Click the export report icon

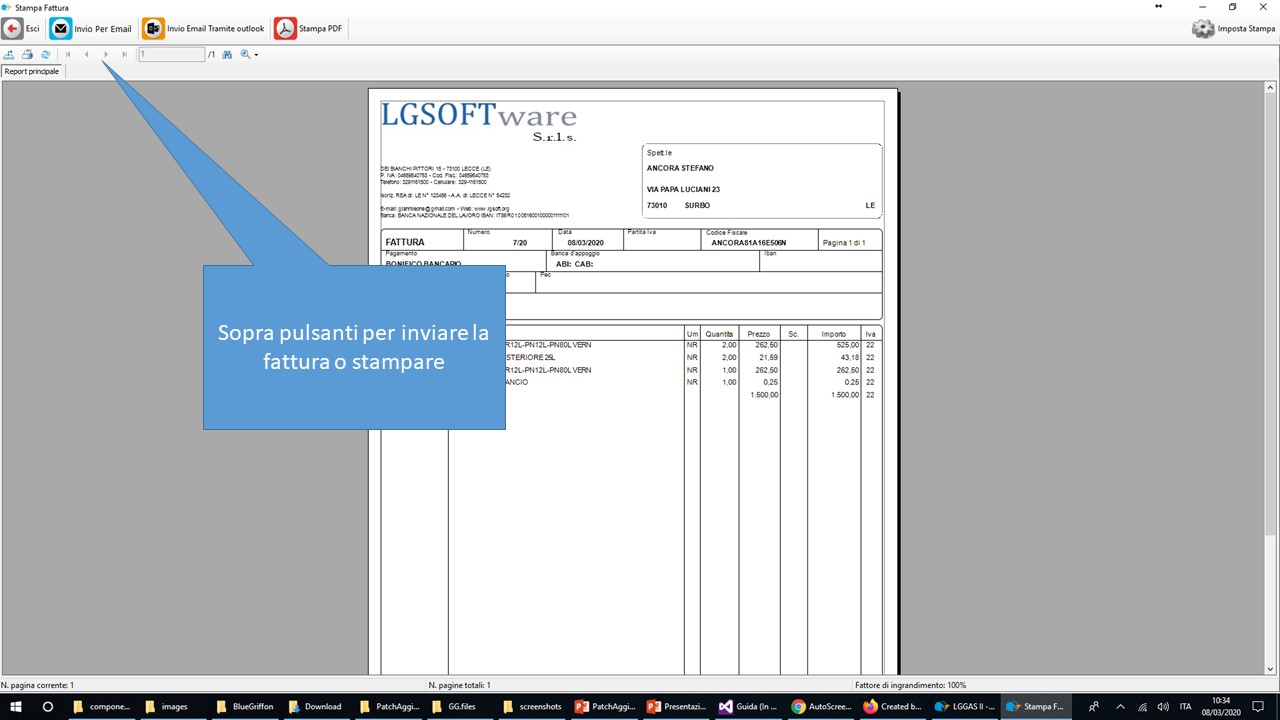[10, 54]
